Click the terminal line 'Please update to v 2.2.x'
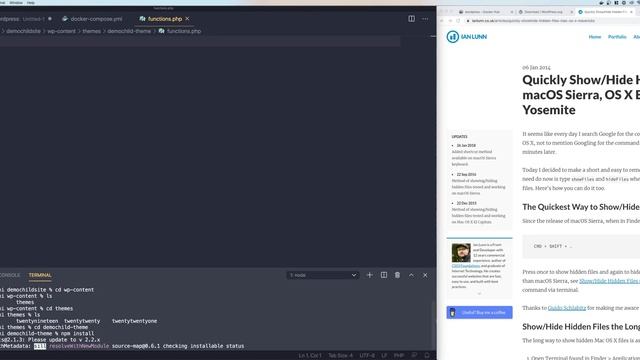The width and height of the screenshot is (640, 360). pyautogui.click(x=50, y=340)
